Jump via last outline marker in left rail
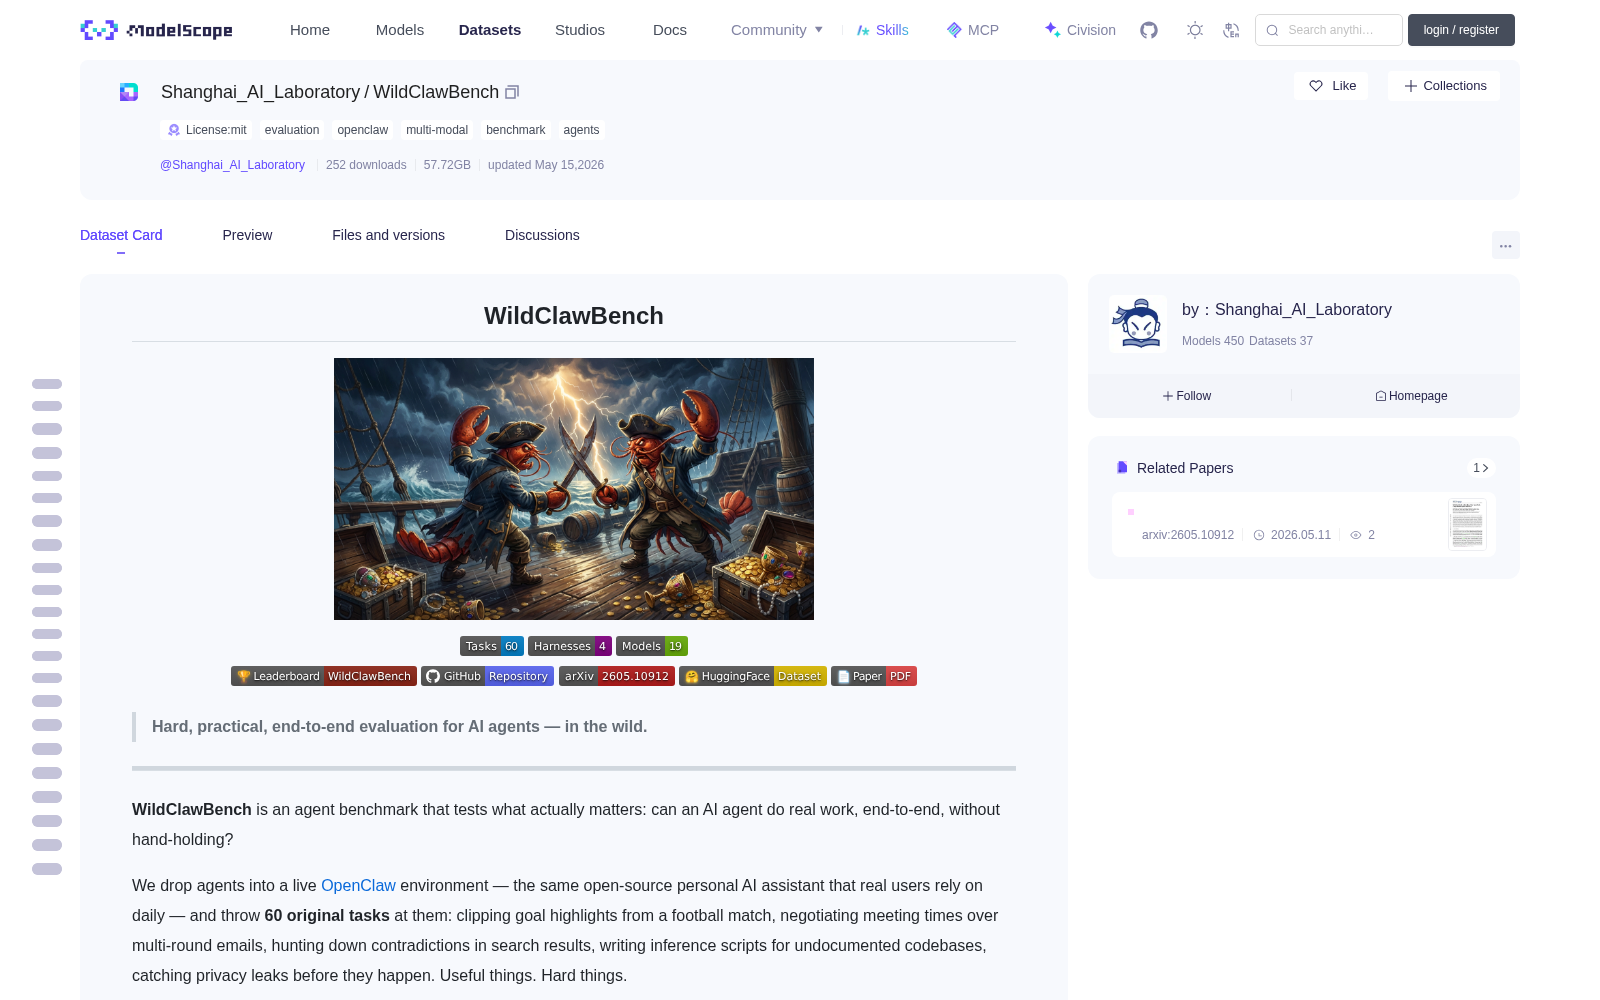Screen dimensions: 1600x1000 (x=47, y=869)
